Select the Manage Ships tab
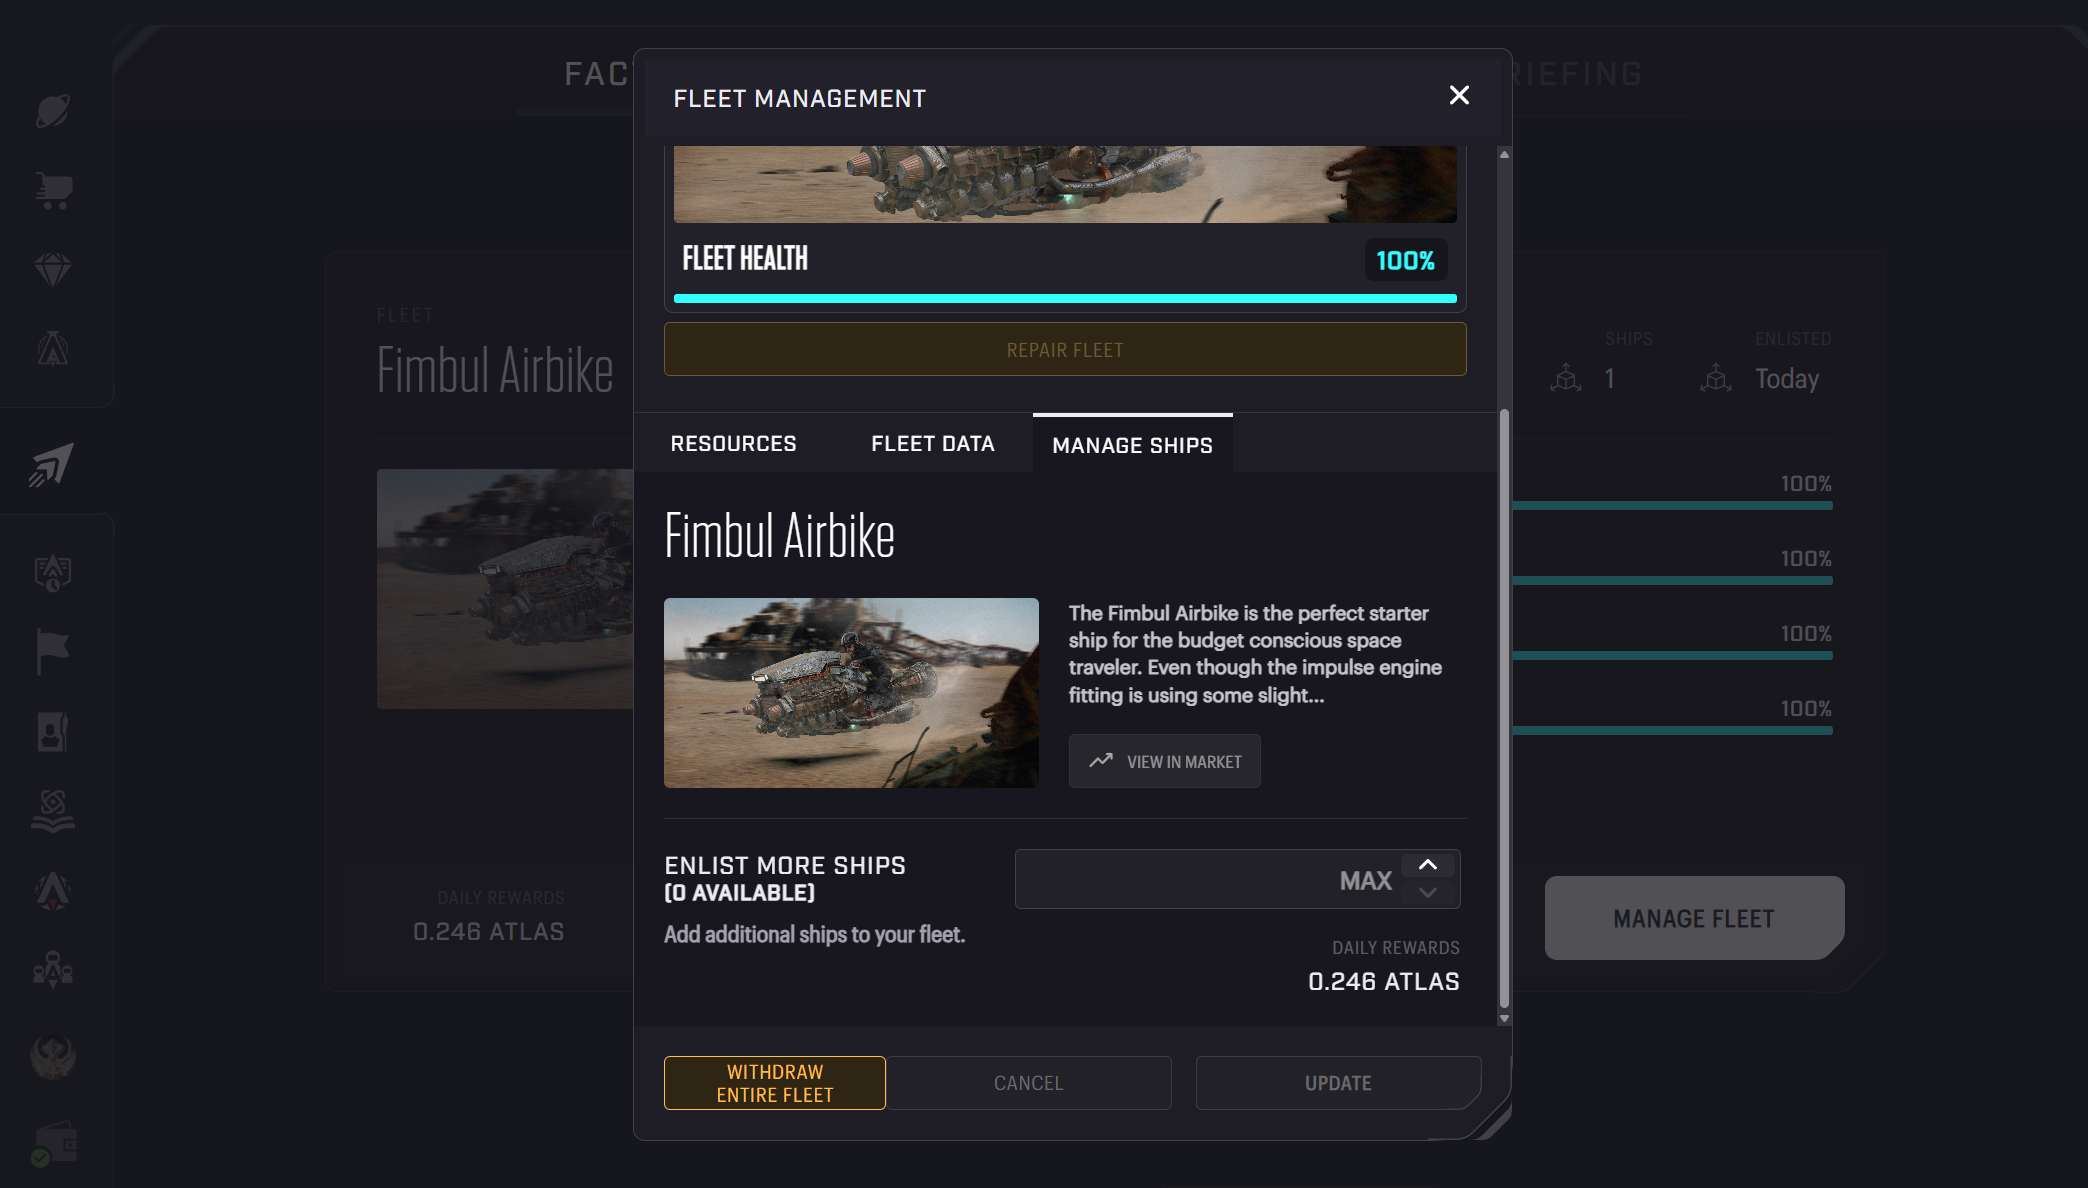The width and height of the screenshot is (2088, 1188). coord(1133,443)
